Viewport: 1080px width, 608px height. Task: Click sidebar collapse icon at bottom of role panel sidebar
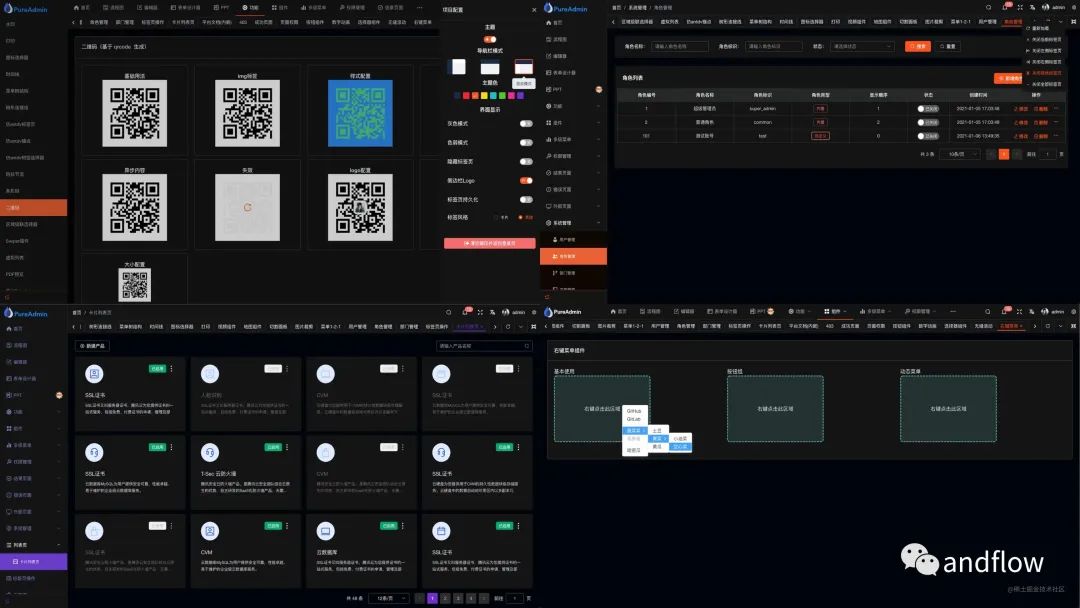coord(548,297)
